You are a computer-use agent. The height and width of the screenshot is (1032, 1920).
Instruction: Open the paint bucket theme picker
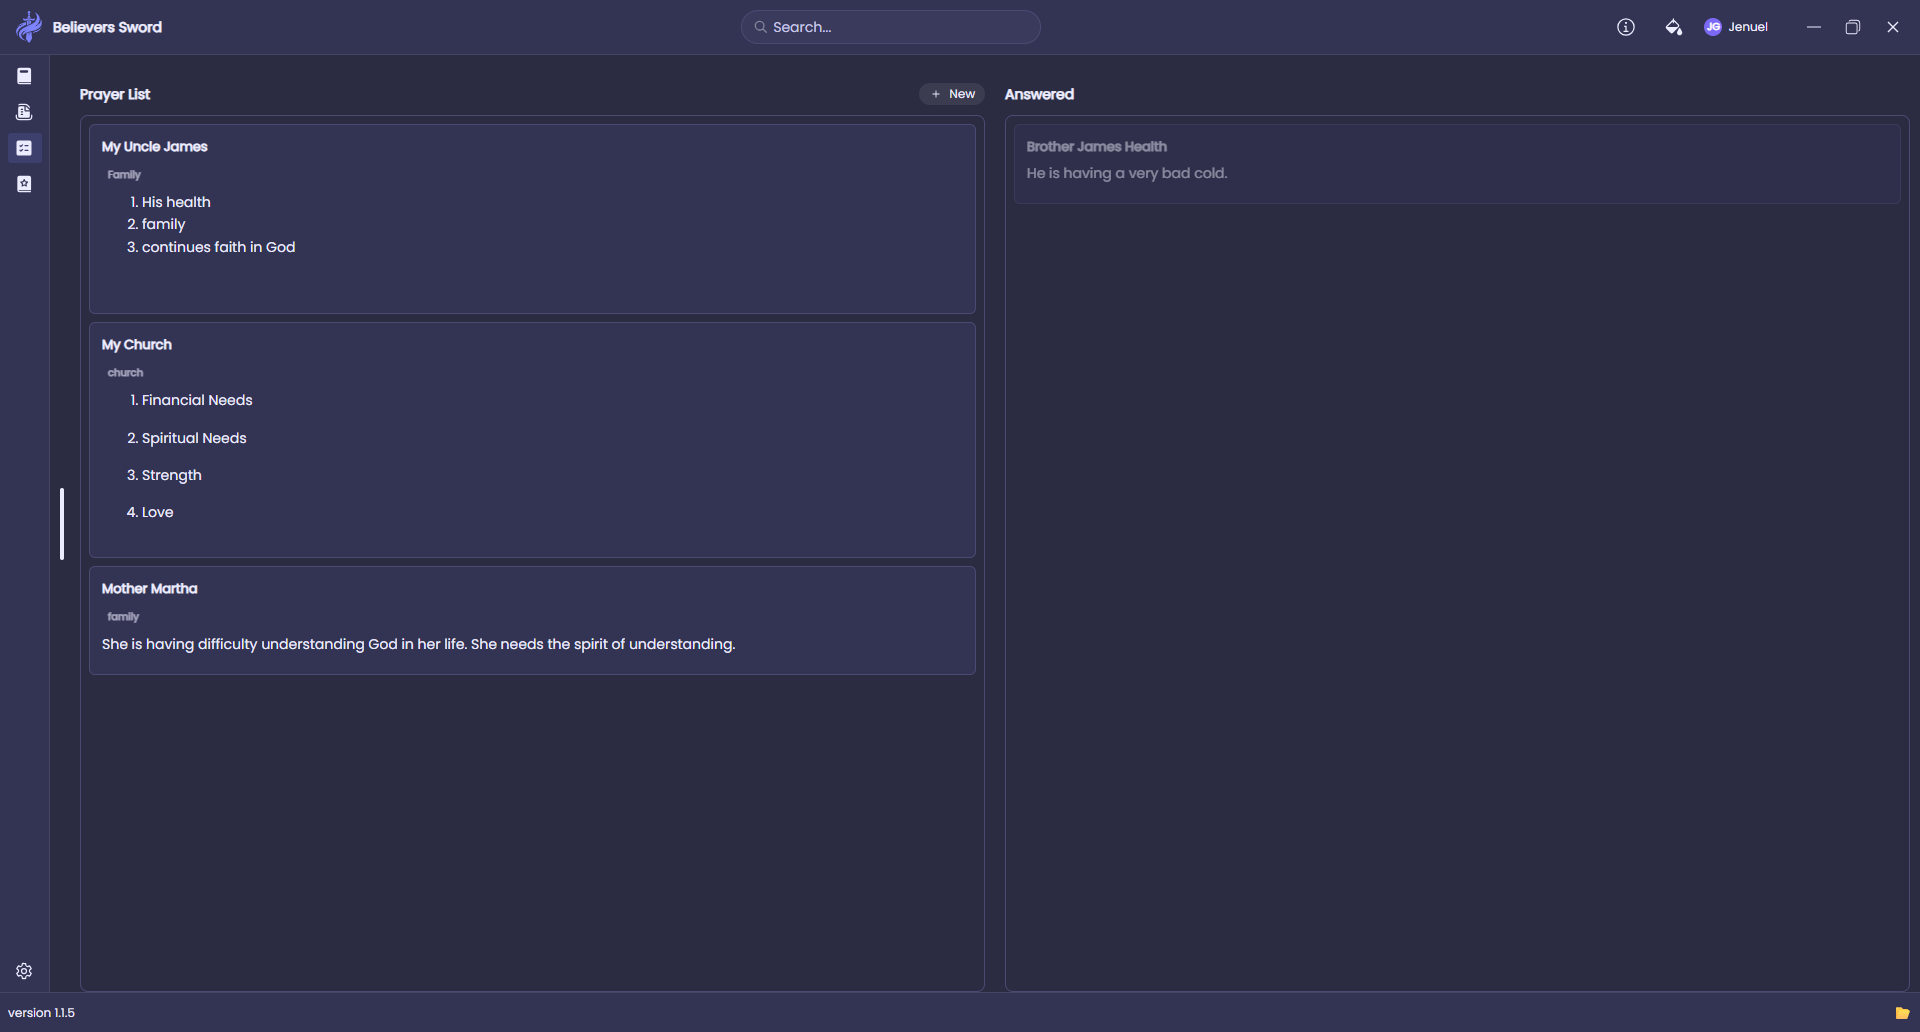pyautogui.click(x=1673, y=27)
